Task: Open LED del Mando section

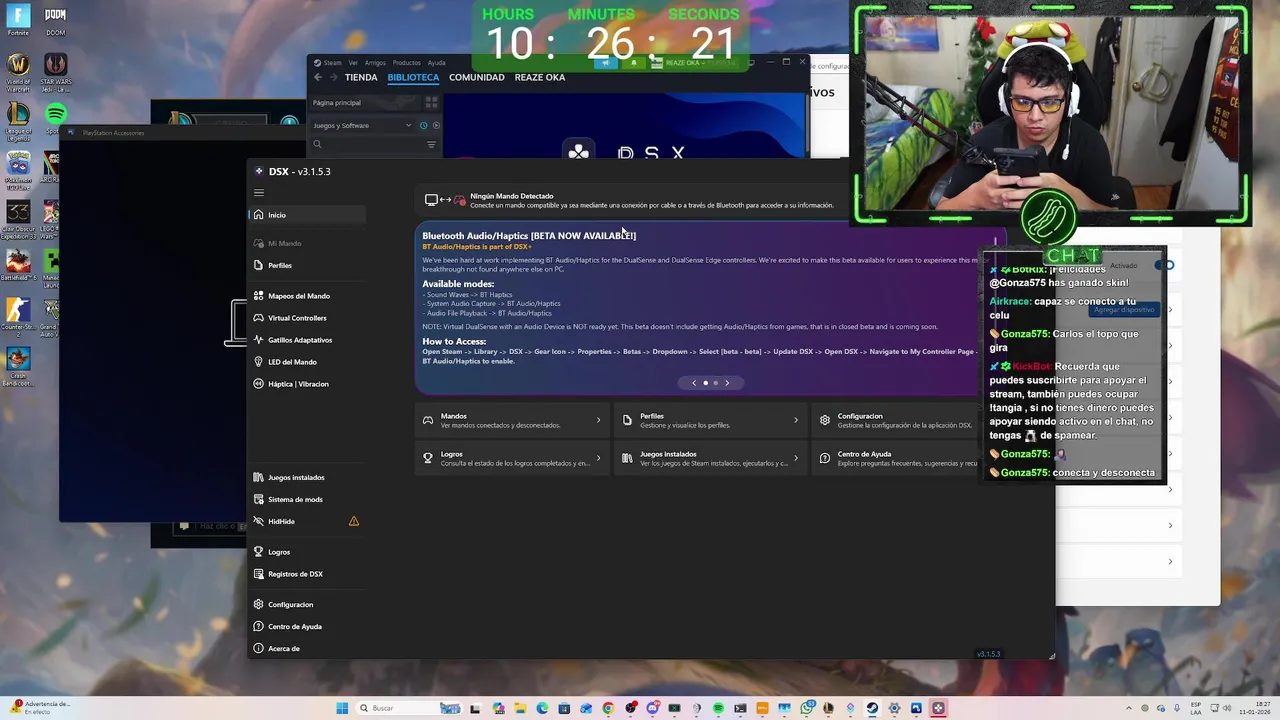Action: coord(307,362)
